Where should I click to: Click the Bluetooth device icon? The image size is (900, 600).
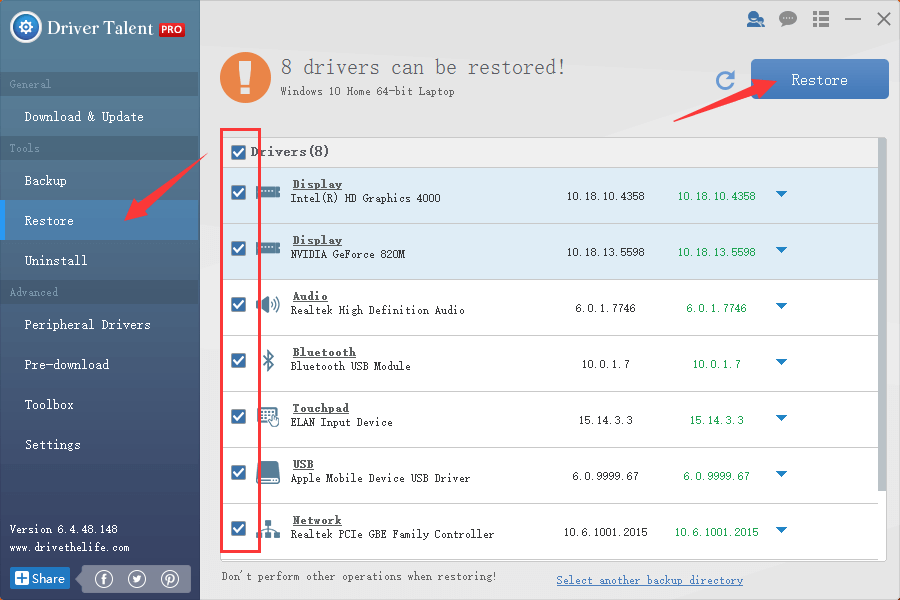(268, 361)
